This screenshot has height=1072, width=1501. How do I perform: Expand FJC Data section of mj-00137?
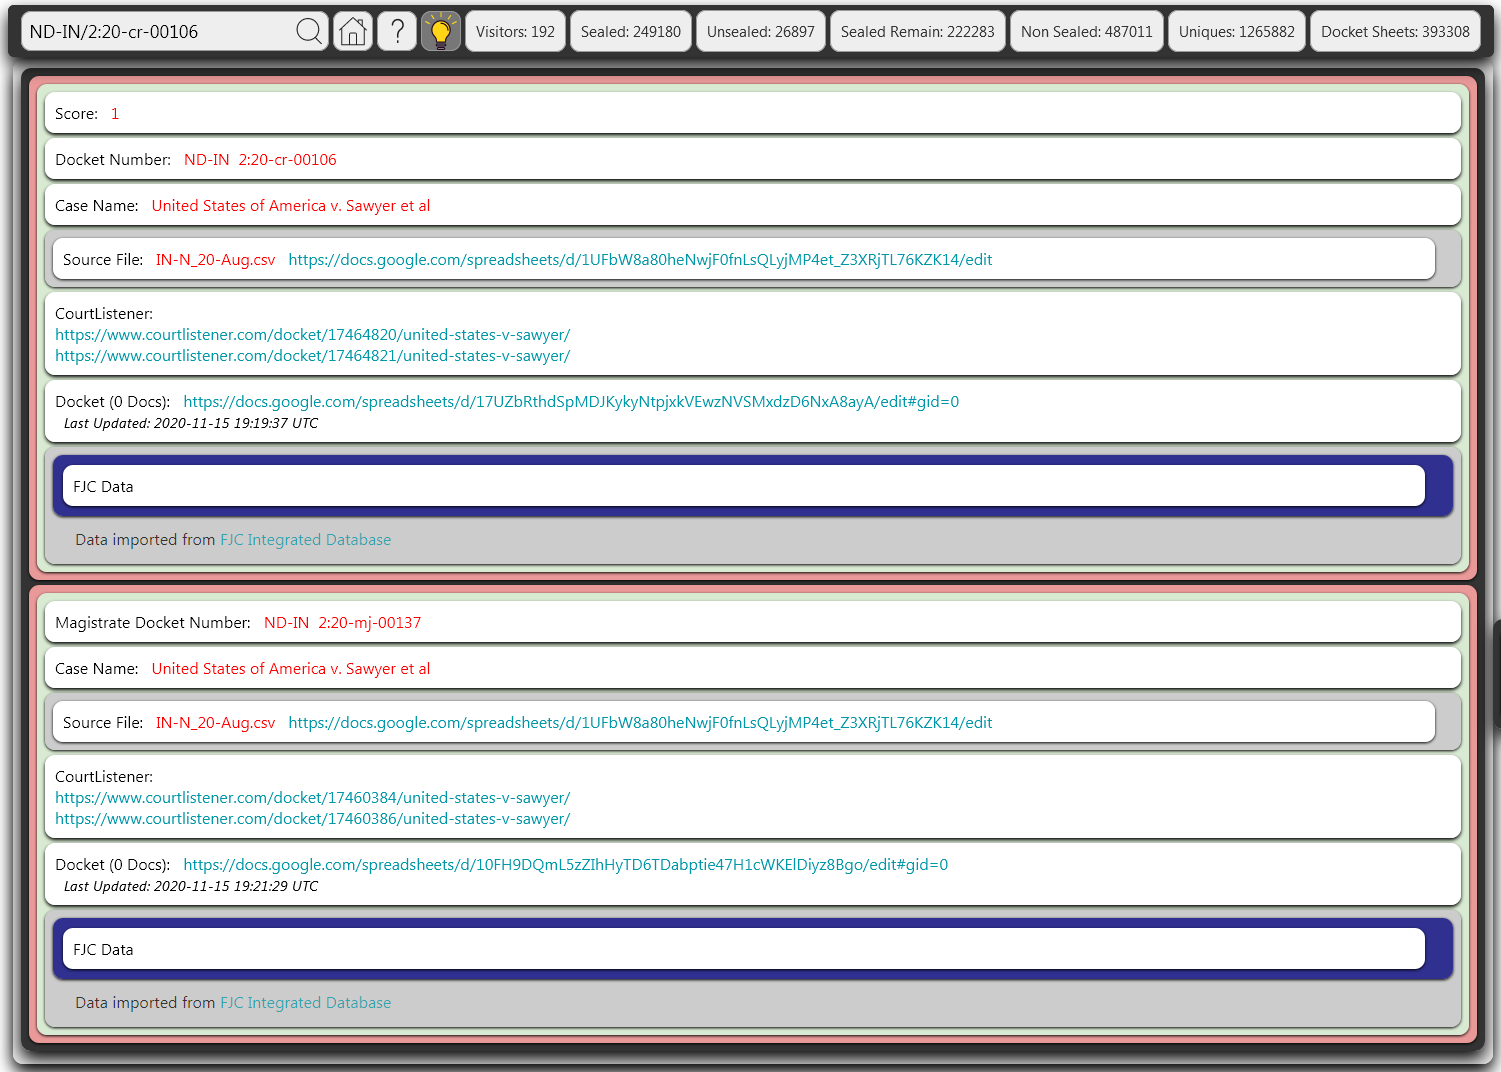point(743,949)
